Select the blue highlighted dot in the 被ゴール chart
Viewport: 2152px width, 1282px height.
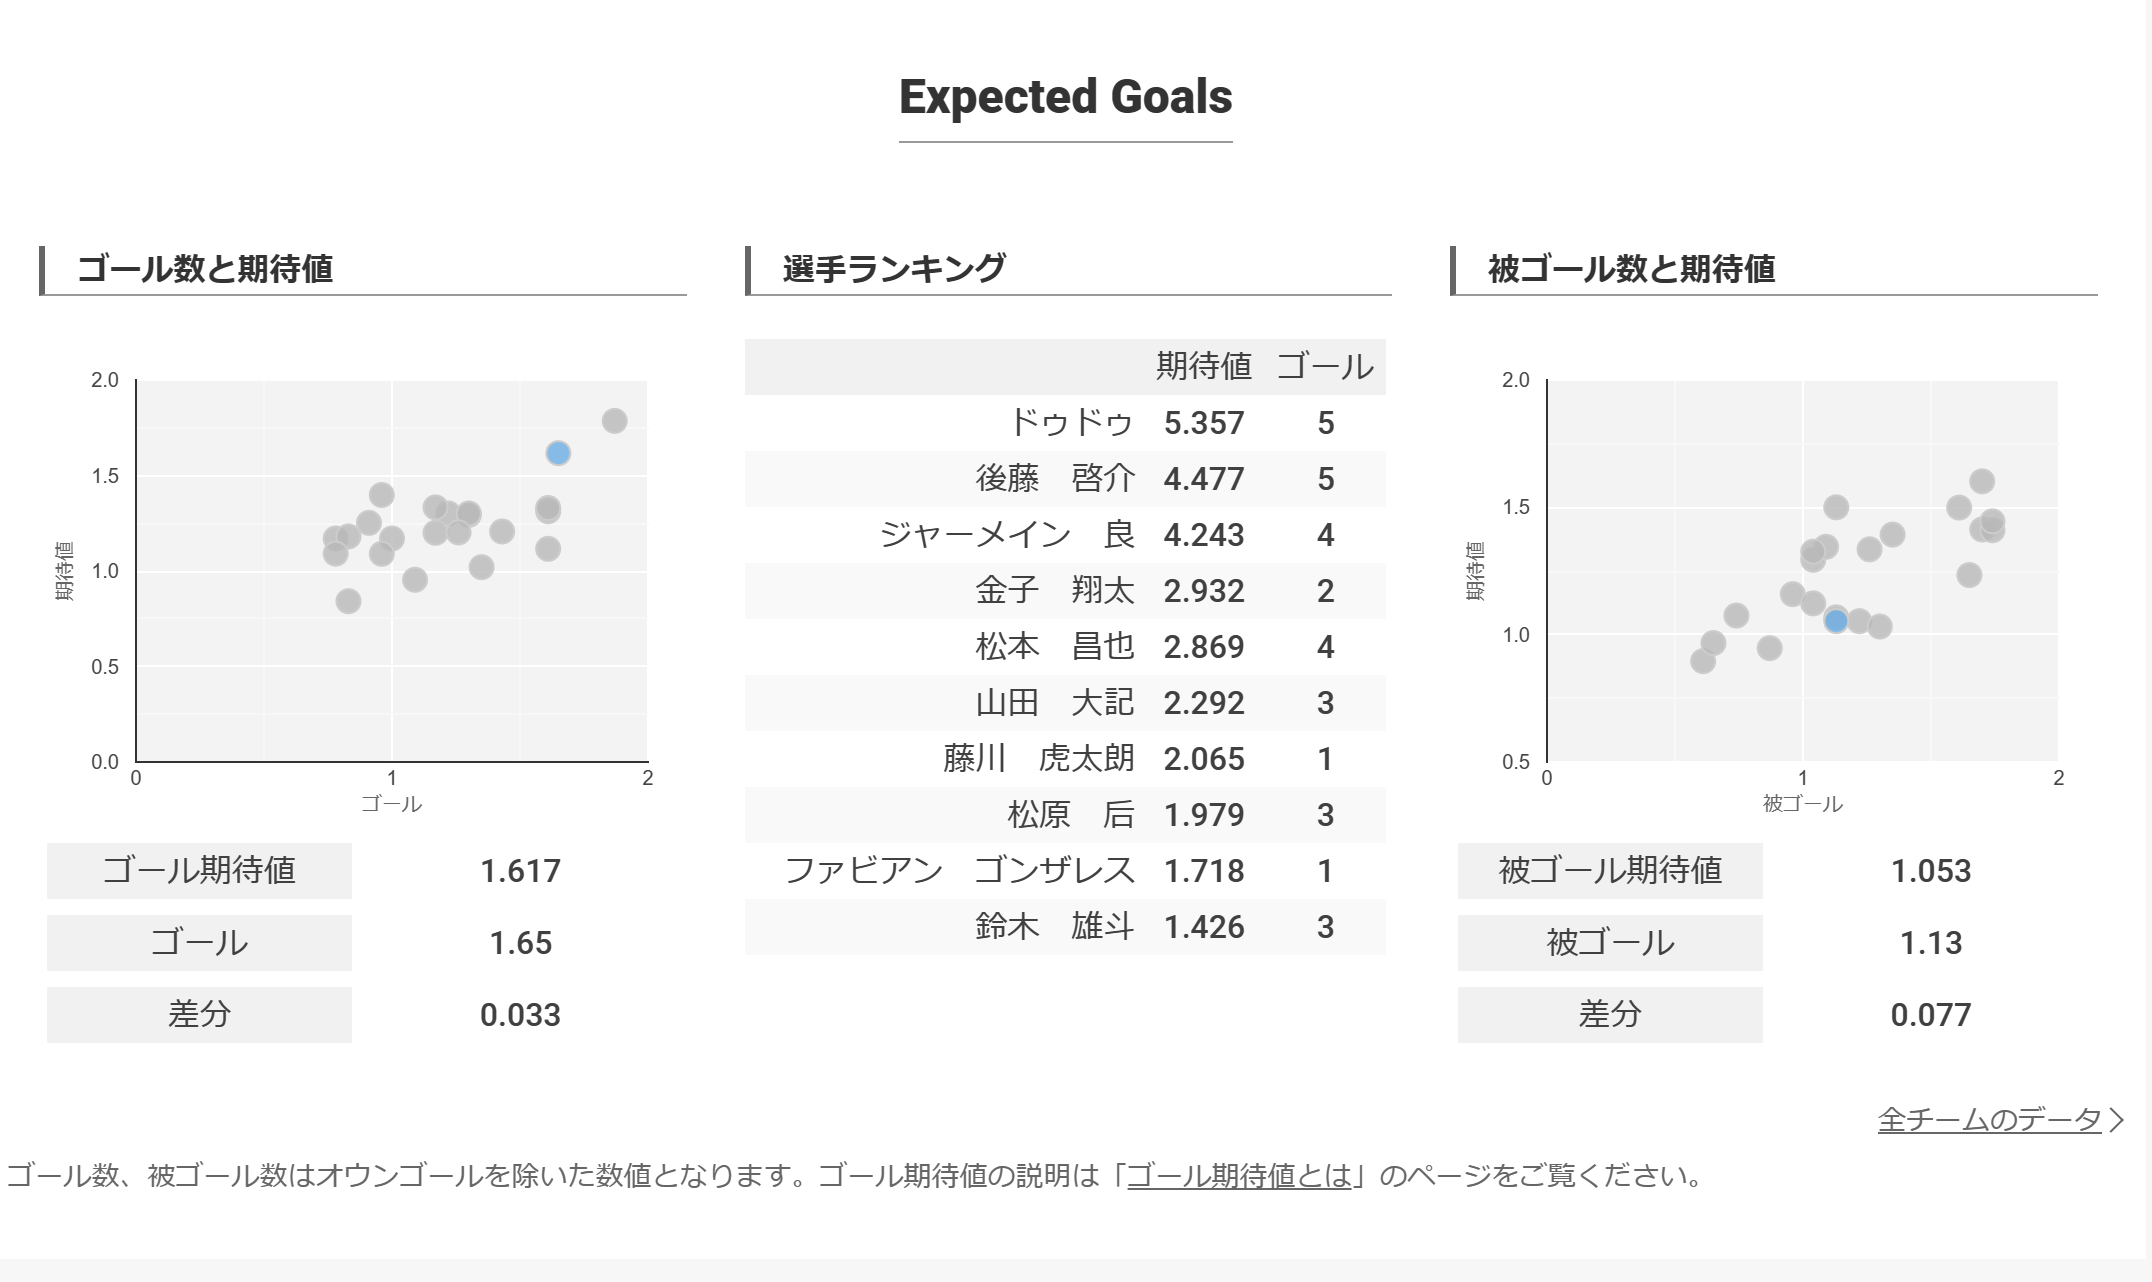[x=1835, y=621]
